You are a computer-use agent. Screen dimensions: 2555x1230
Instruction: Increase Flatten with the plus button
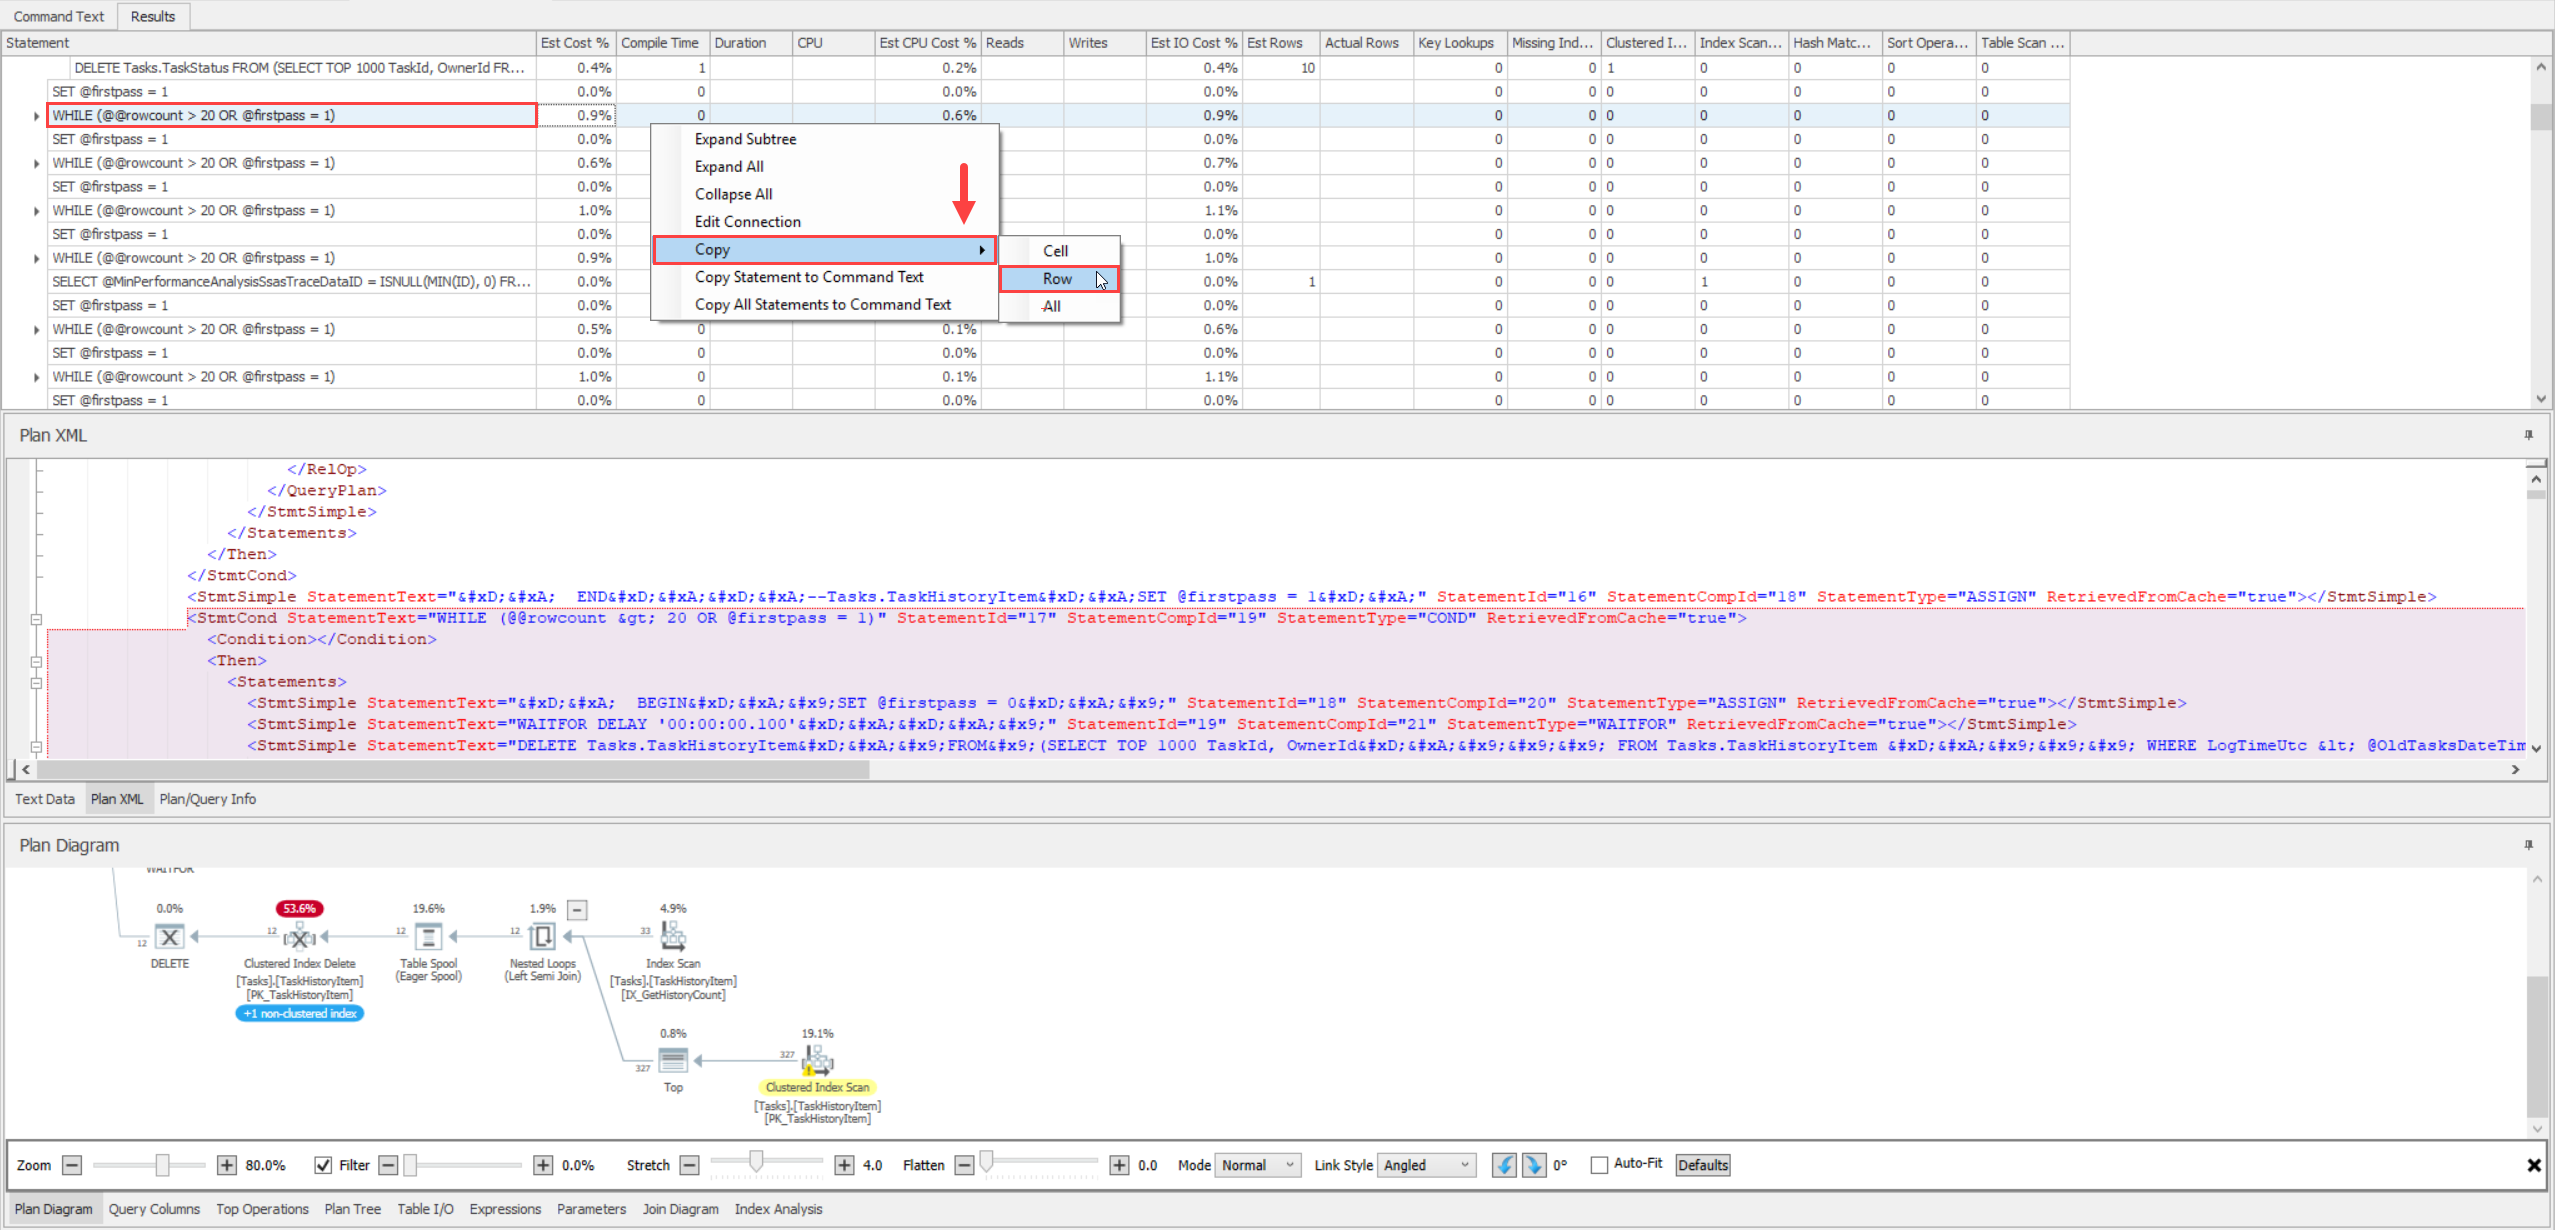coord(1119,1165)
